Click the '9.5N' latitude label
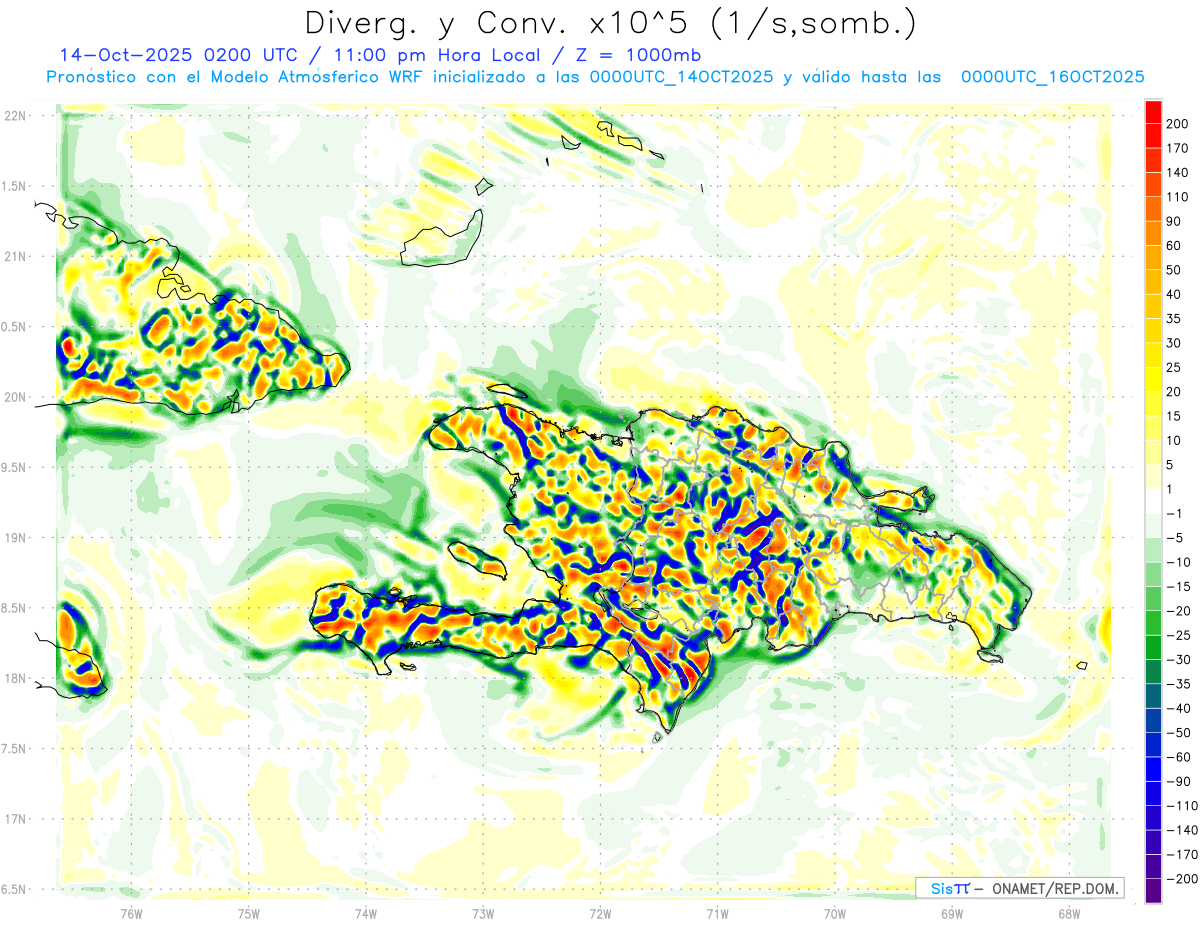Image resolution: width=1200 pixels, height=927 pixels. point(14,467)
